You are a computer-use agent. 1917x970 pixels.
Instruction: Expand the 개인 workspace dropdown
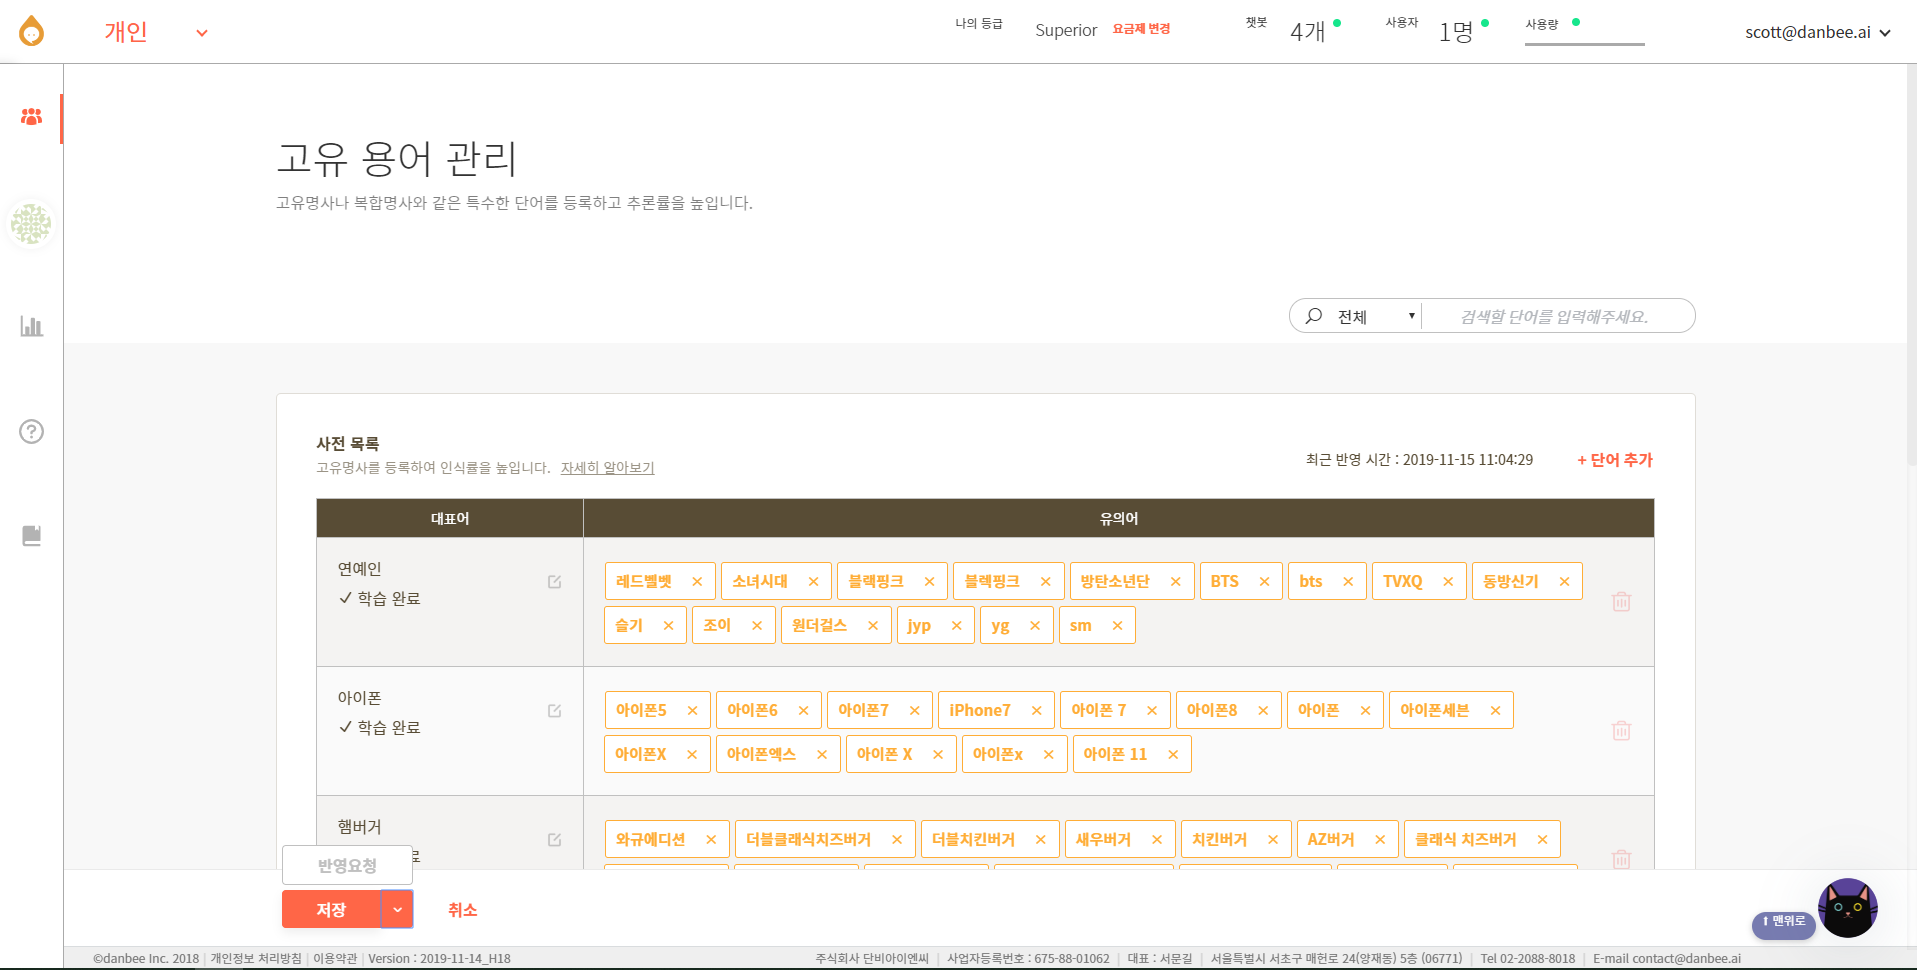point(202,33)
